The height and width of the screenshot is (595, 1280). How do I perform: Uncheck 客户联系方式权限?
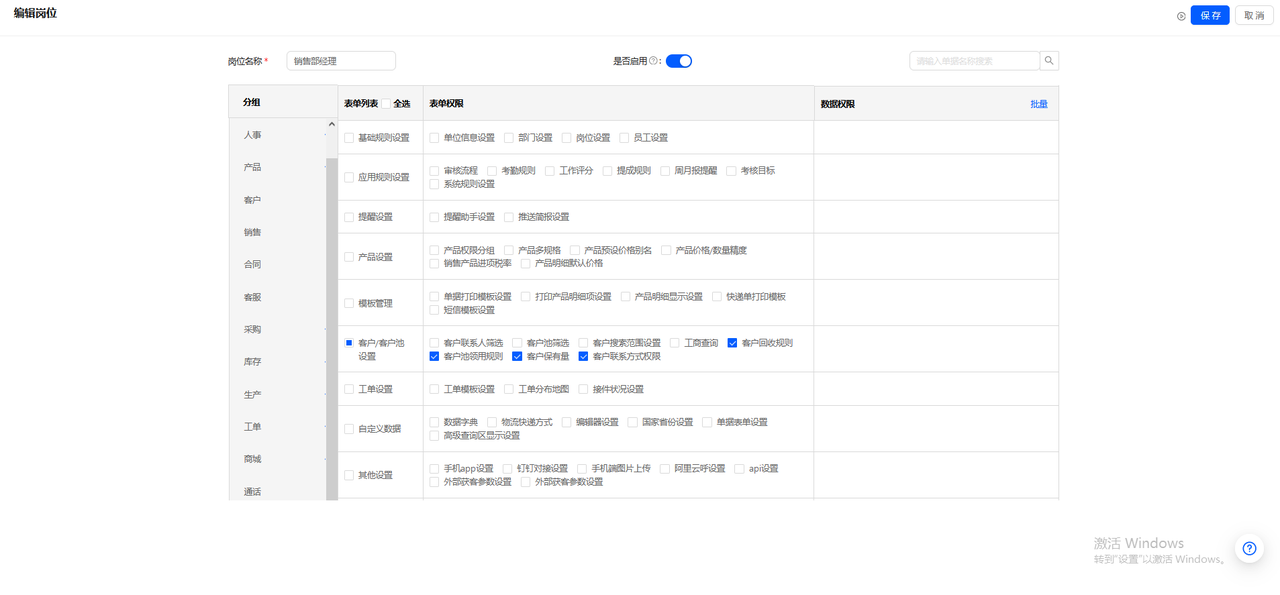tap(583, 356)
